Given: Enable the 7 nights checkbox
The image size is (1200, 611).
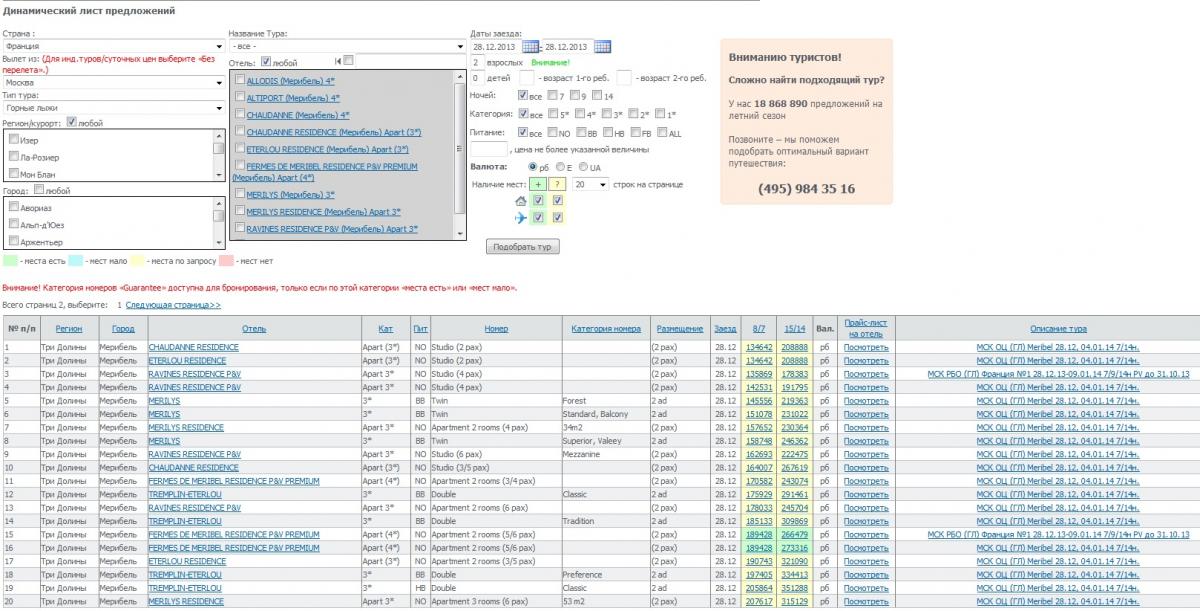Looking at the screenshot, I should click(552, 95).
